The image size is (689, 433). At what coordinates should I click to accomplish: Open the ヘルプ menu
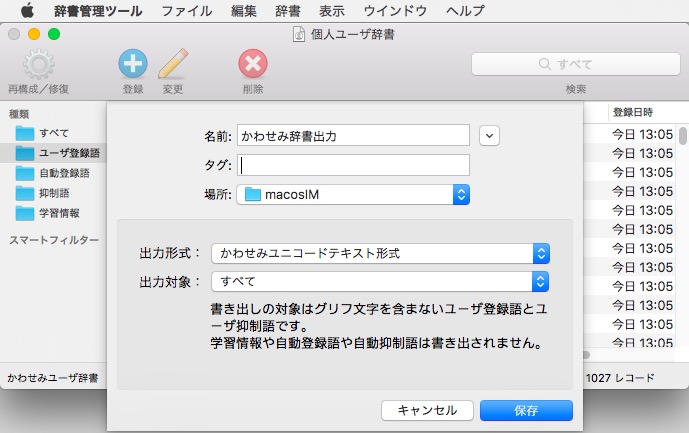click(x=465, y=11)
